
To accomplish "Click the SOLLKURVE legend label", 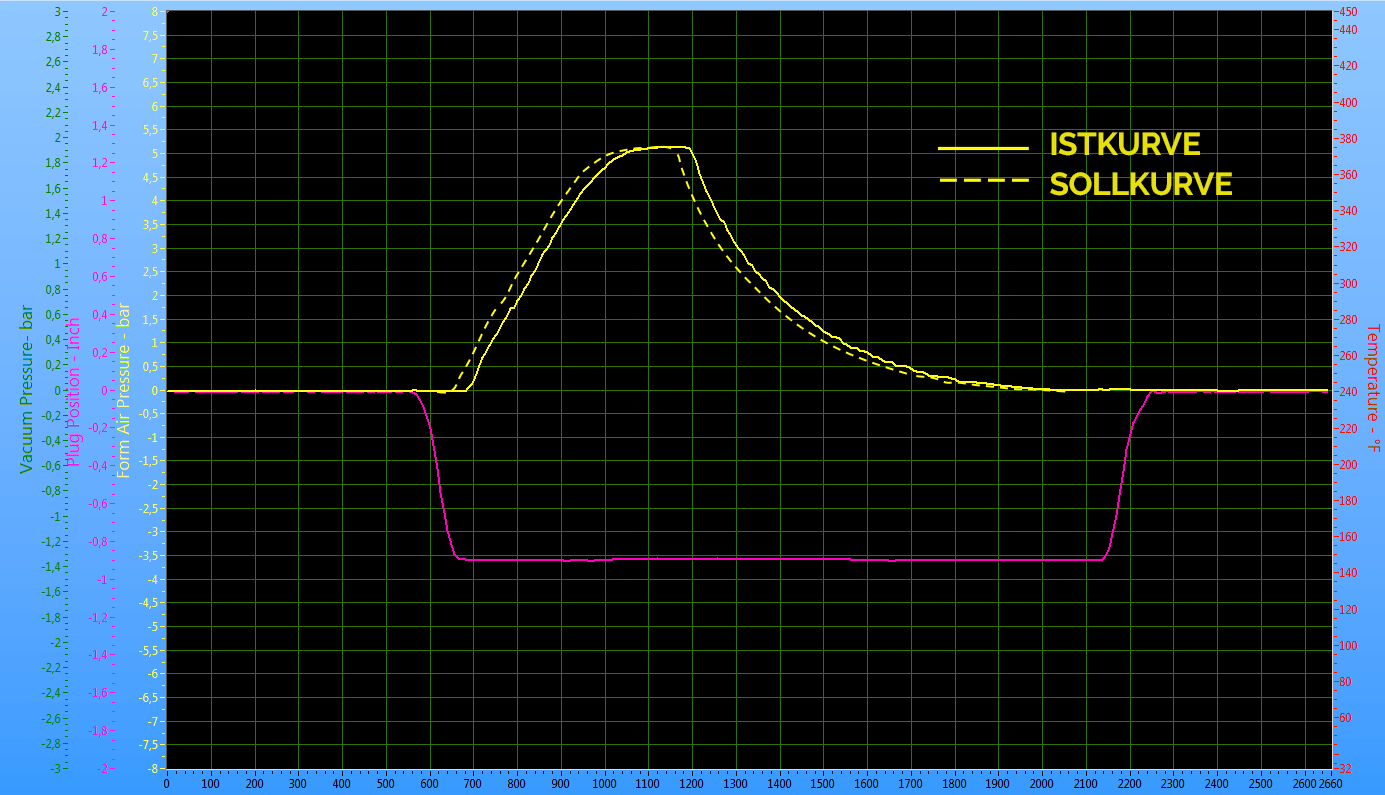I will (1140, 184).
